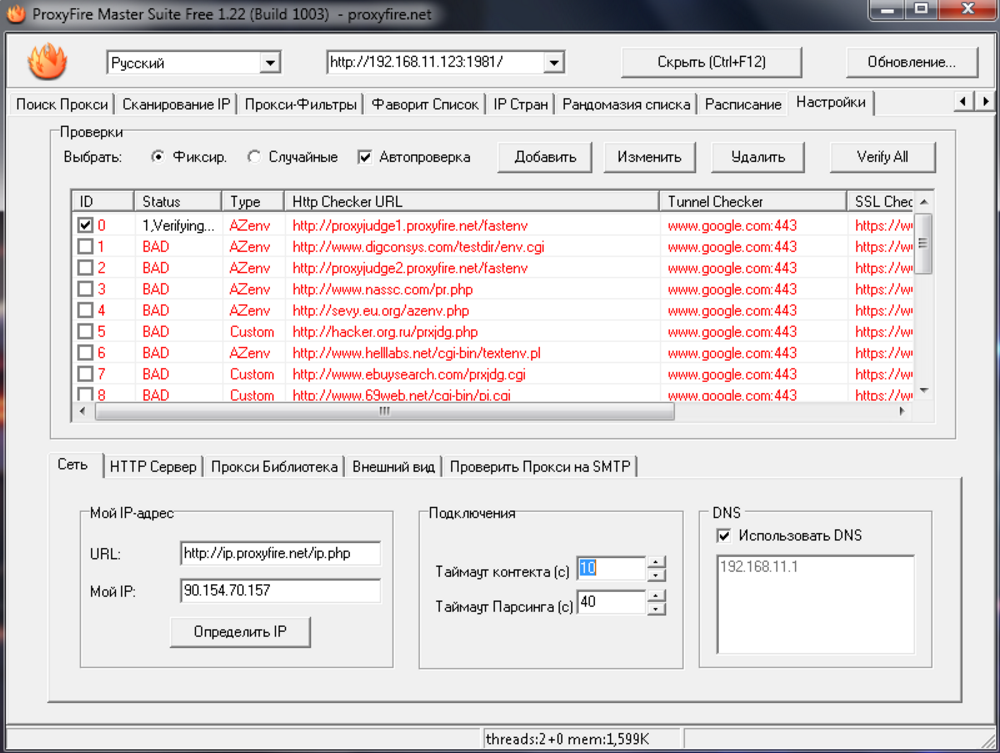Click horizontal scrollbar right arrow
This screenshot has width=1000, height=753.
pyautogui.click(x=902, y=412)
